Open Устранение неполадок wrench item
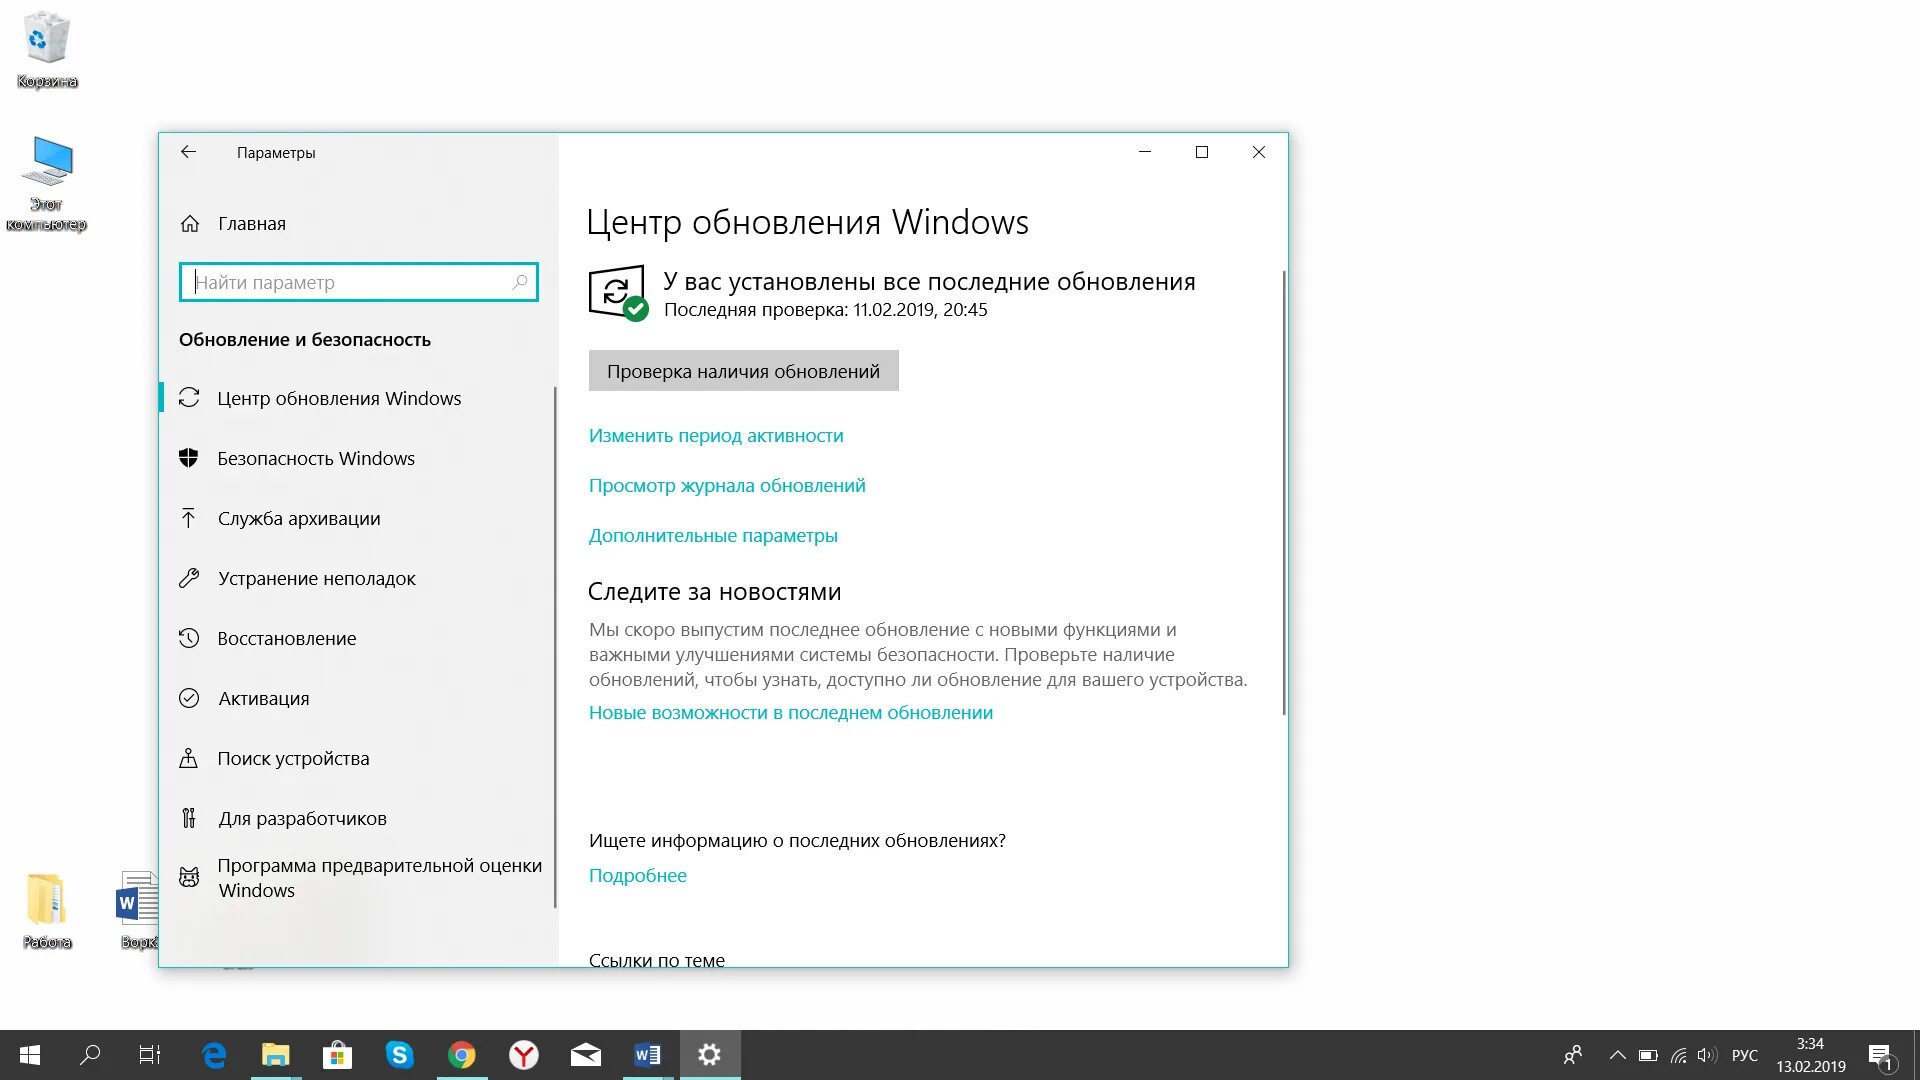The width and height of the screenshot is (1920, 1080). (316, 578)
